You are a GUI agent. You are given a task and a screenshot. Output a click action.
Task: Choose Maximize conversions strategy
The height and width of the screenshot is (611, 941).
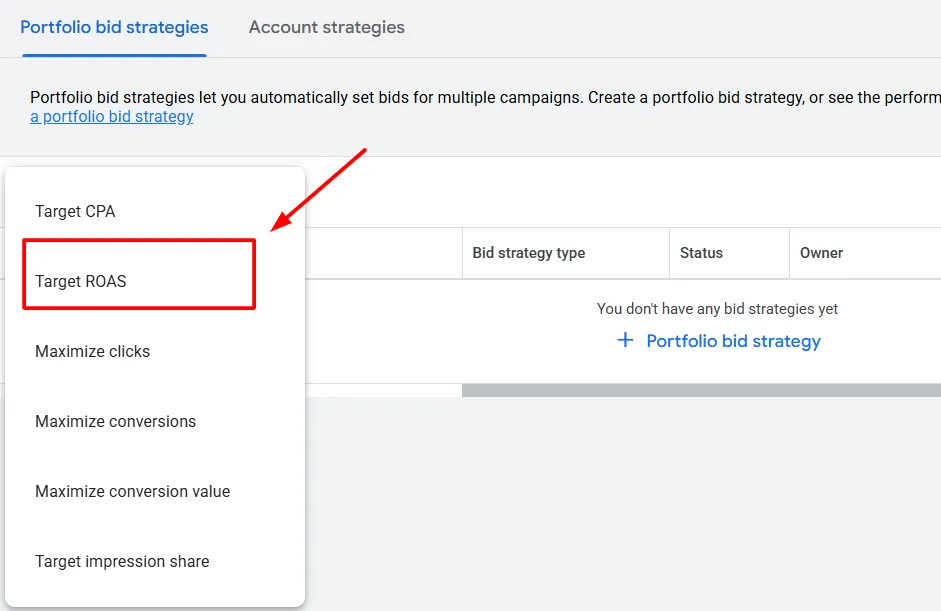tap(113, 421)
